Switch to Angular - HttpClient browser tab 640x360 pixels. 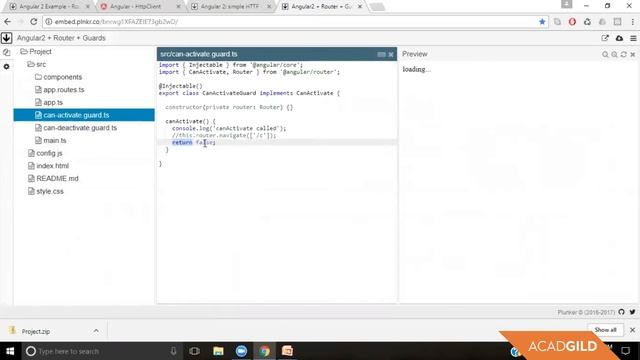(139, 7)
